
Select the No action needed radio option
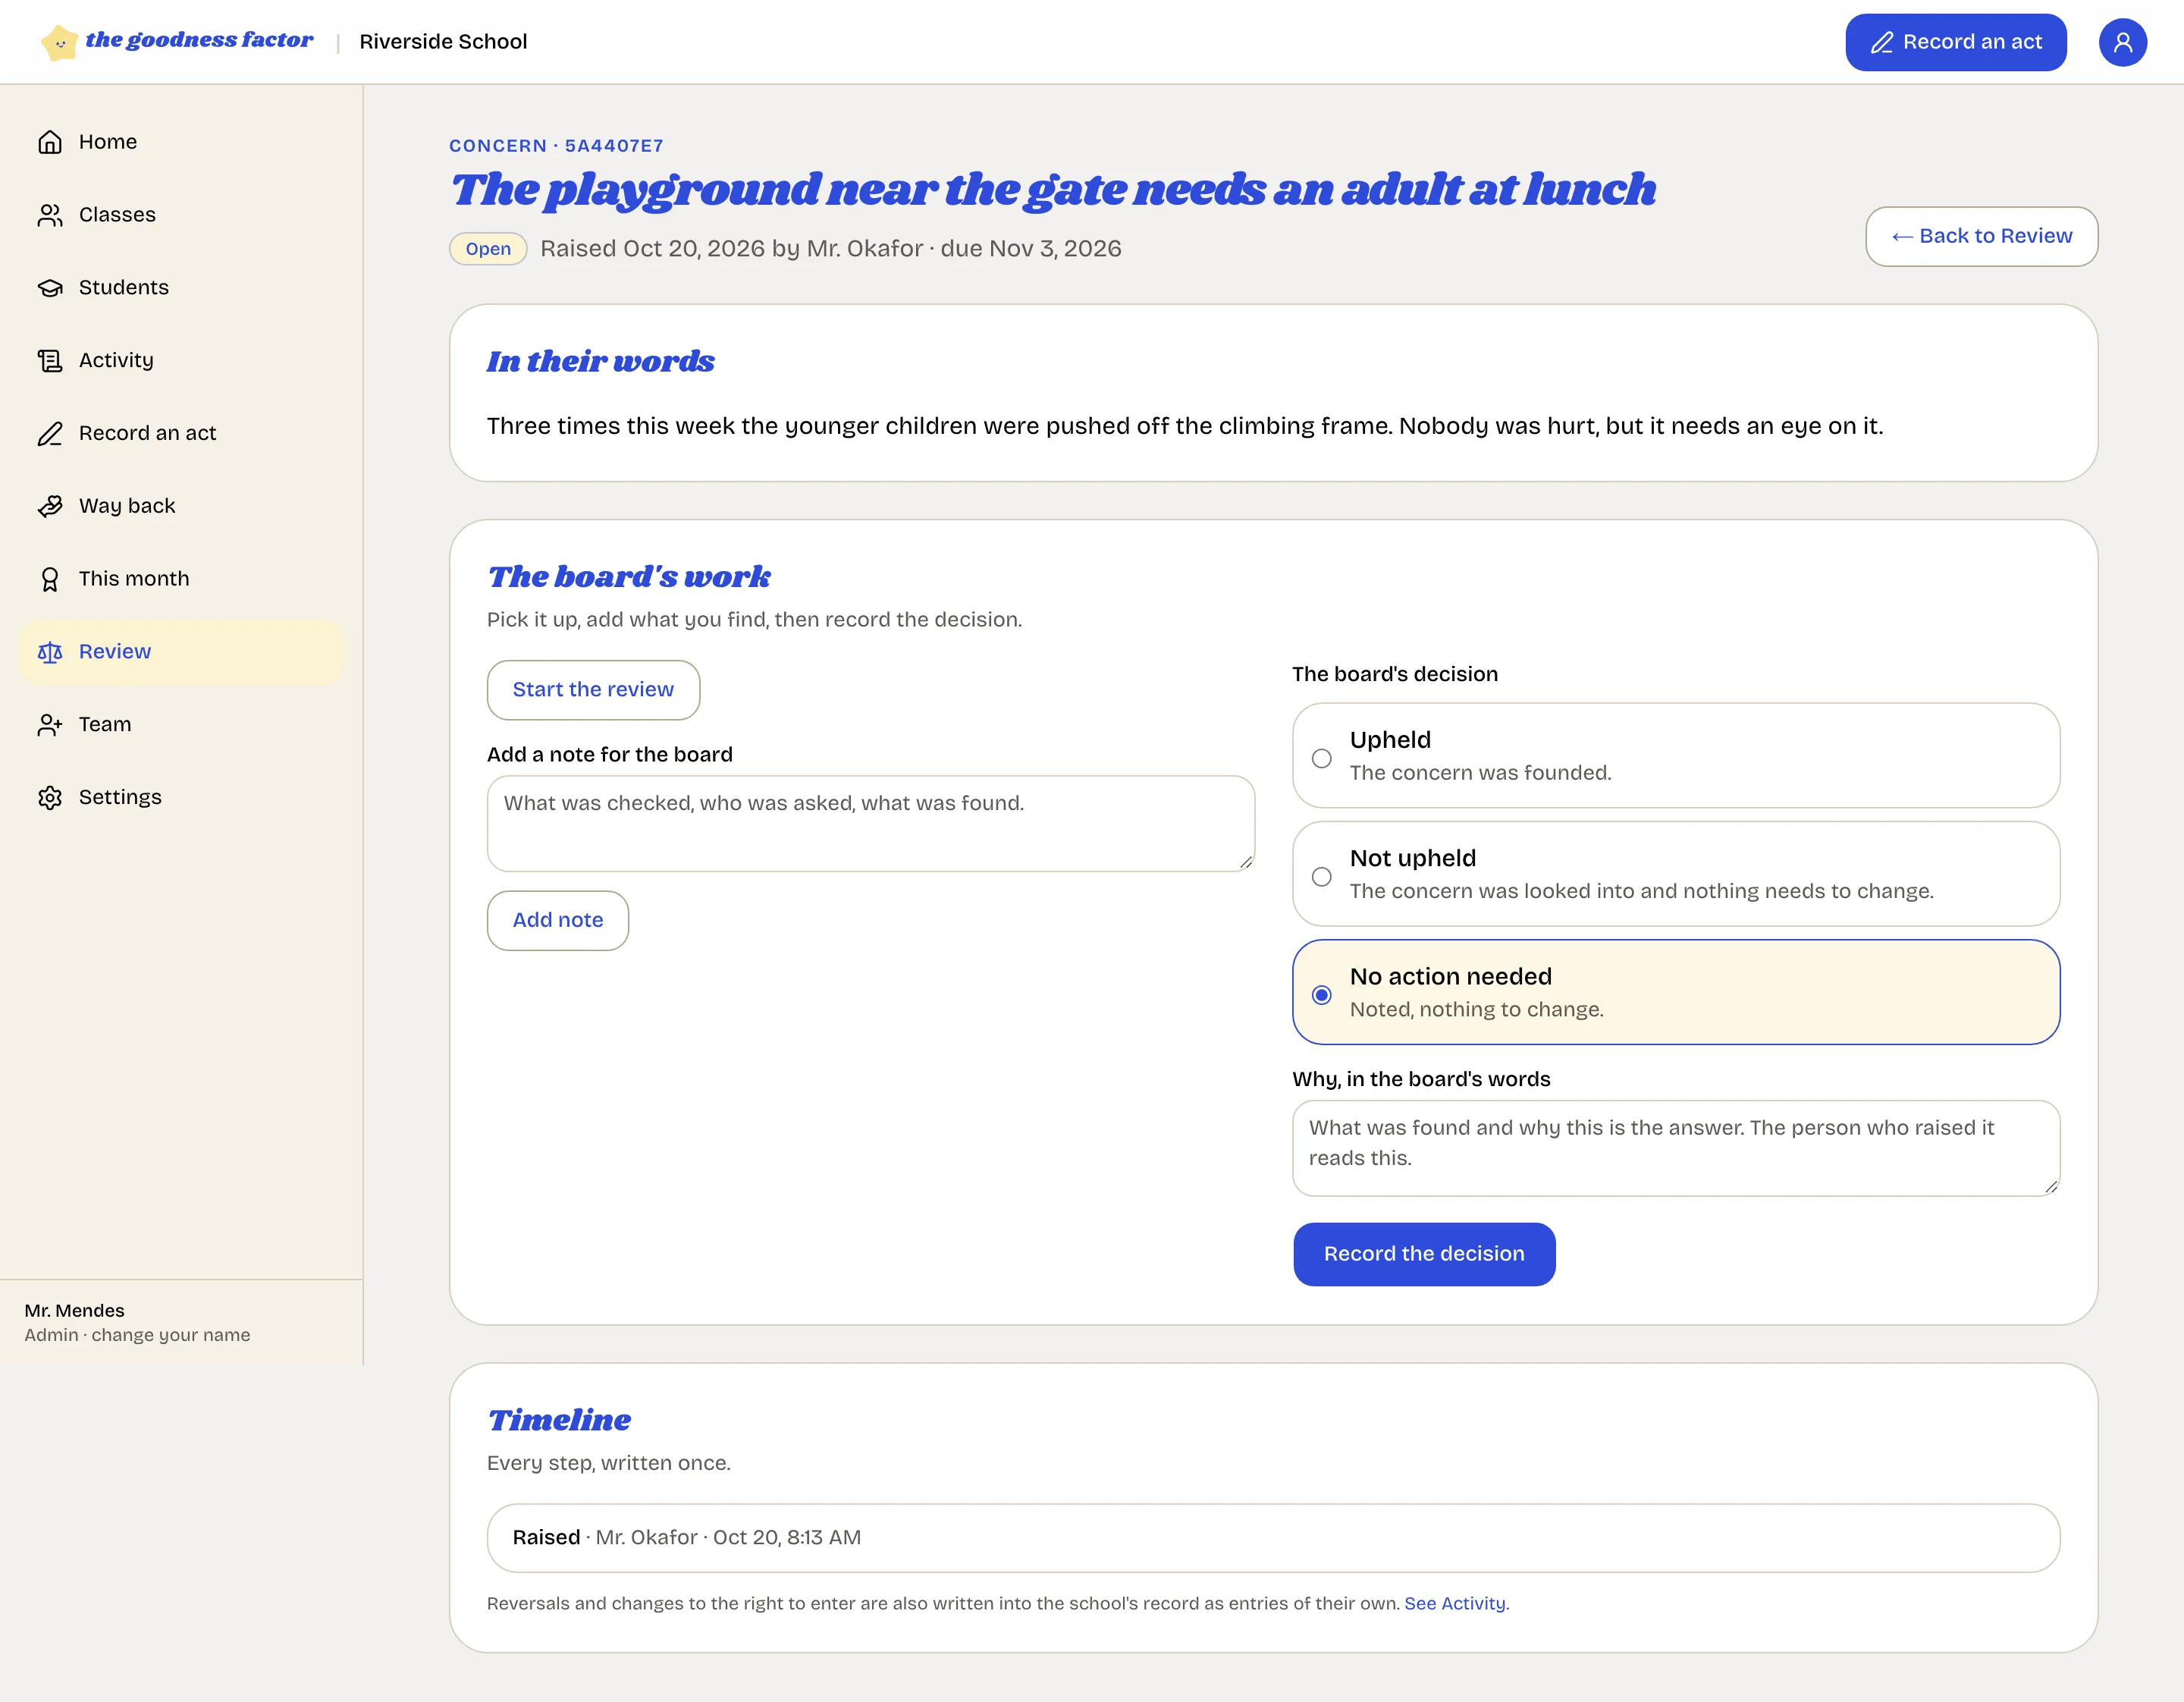1321,995
